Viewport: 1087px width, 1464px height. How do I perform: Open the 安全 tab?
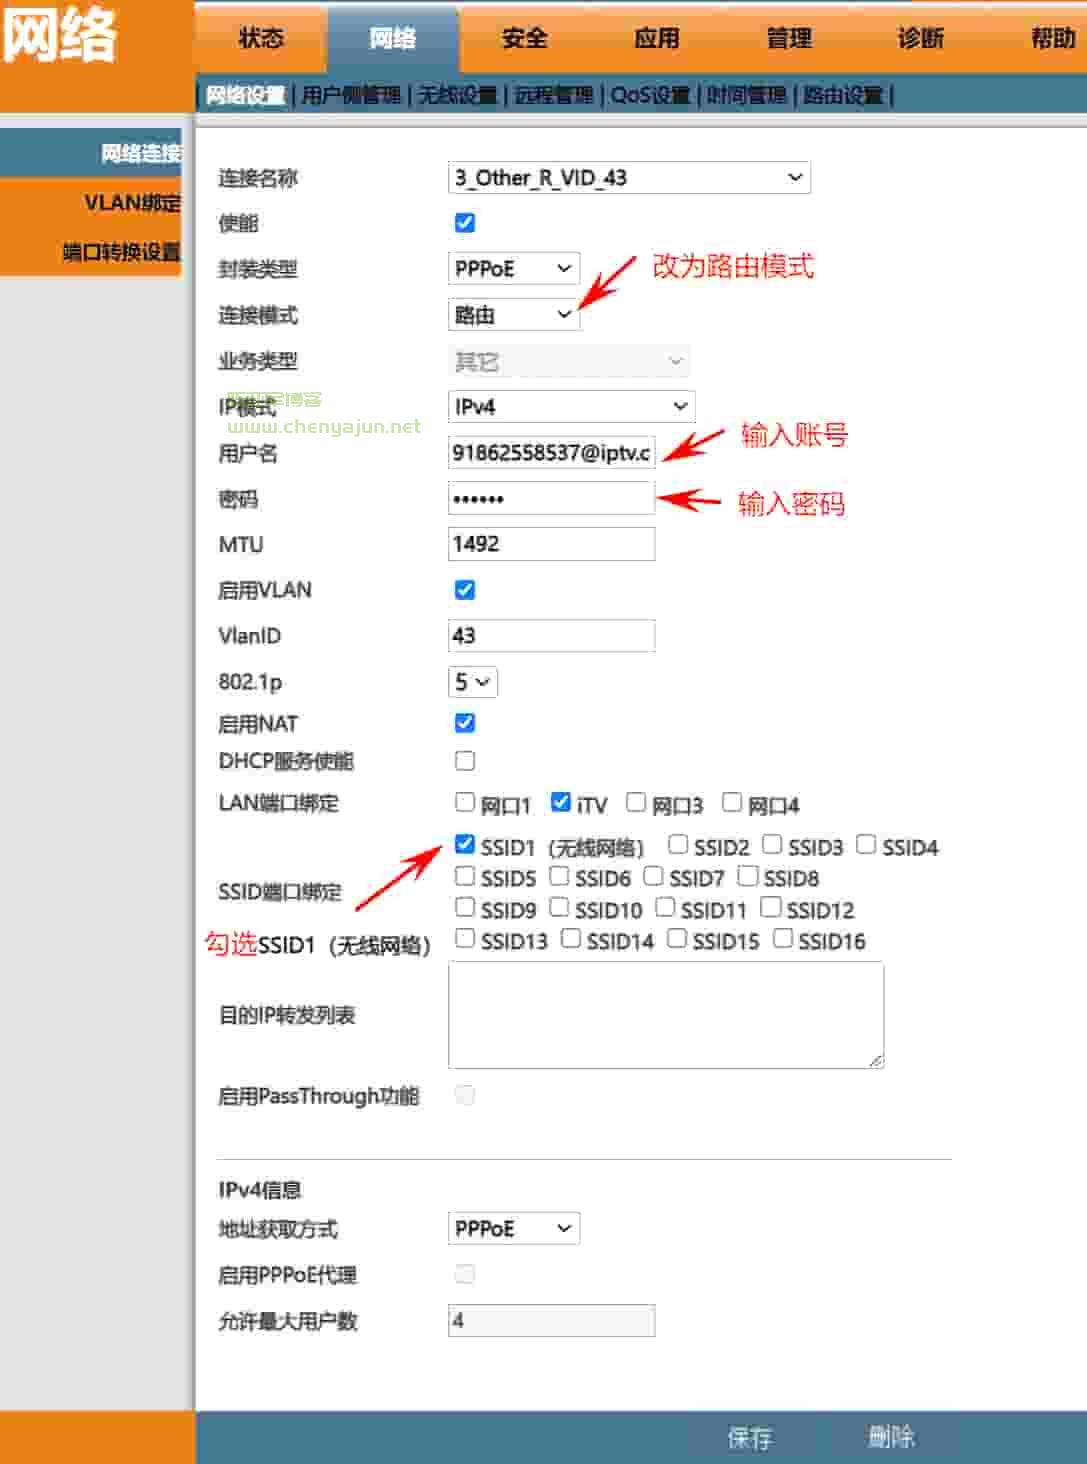tap(525, 38)
